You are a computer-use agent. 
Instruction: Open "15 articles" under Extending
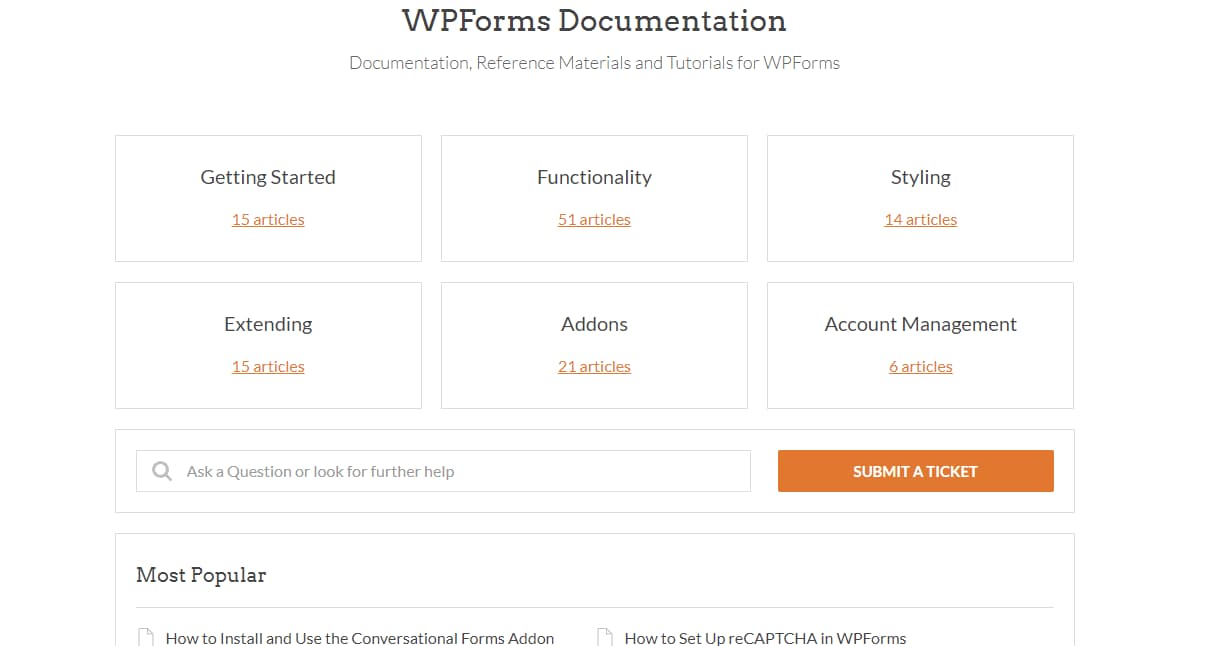click(267, 366)
